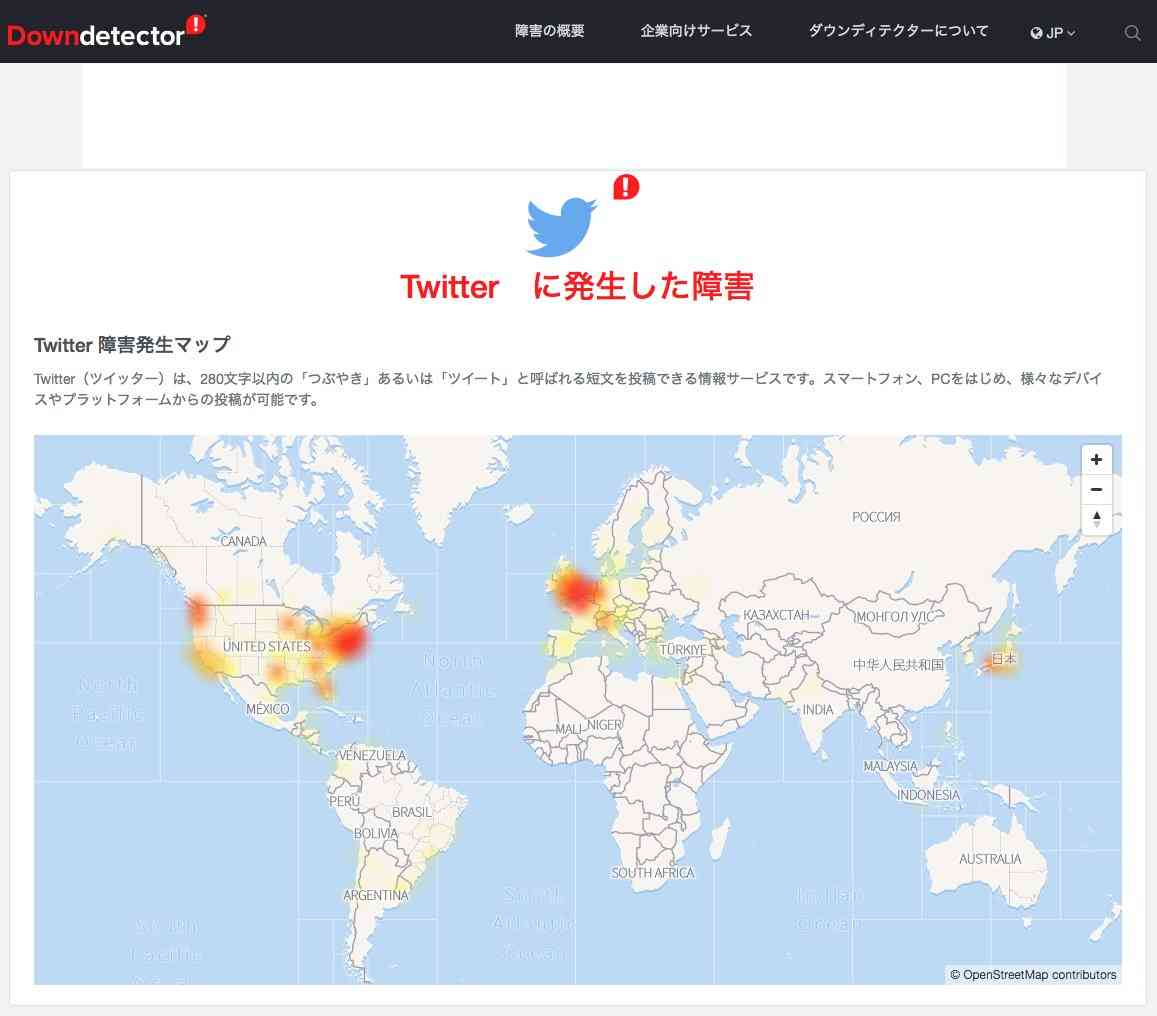Click the US Pacific Northwest outage hotspot
The height and width of the screenshot is (1016, 1157).
point(198,610)
